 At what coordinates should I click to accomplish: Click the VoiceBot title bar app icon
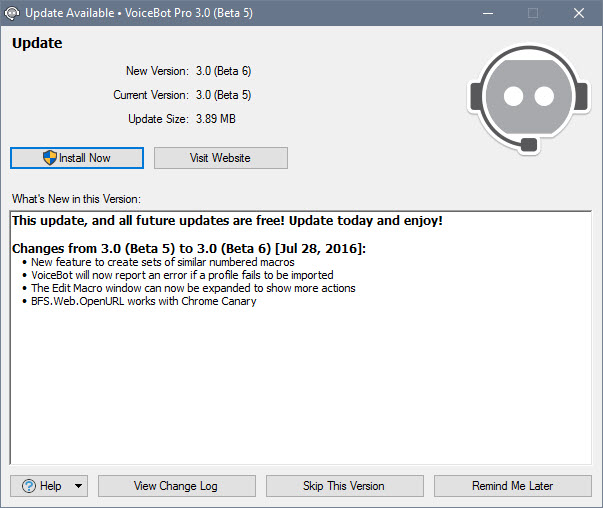pos(12,13)
